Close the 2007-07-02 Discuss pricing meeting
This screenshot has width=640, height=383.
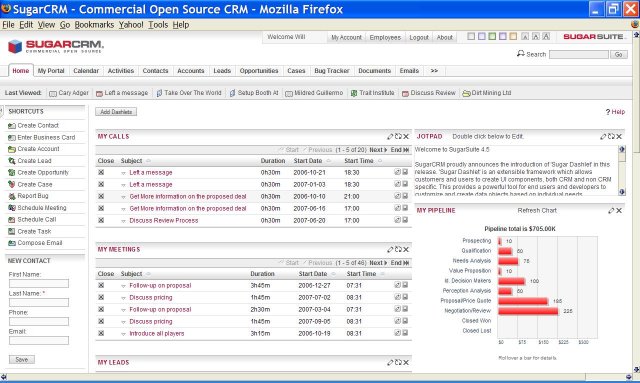click(x=101, y=297)
